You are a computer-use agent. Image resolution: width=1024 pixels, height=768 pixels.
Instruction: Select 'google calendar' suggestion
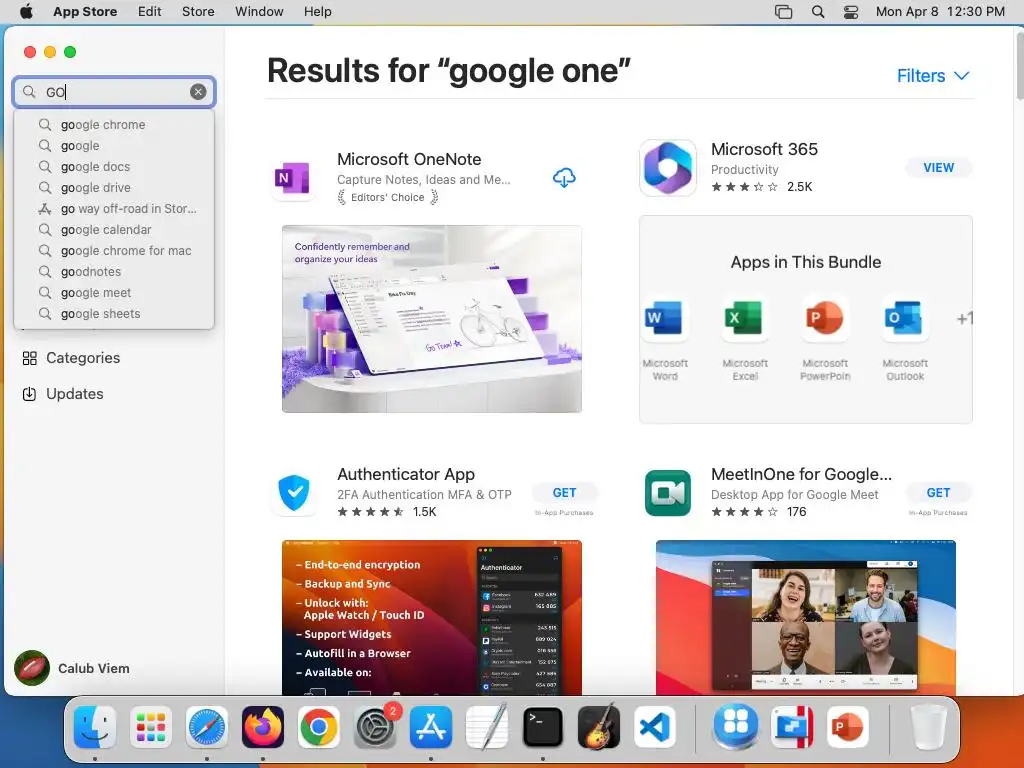pyautogui.click(x=114, y=229)
